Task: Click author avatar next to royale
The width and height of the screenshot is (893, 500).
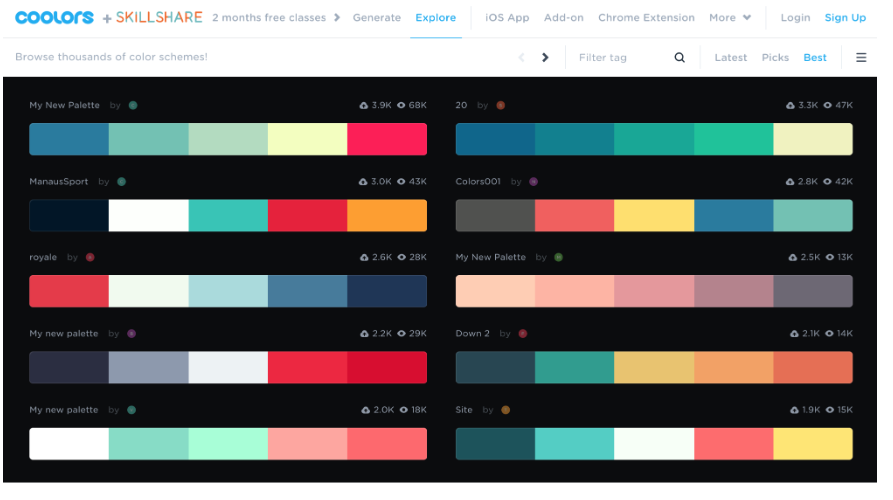Action: tap(90, 258)
